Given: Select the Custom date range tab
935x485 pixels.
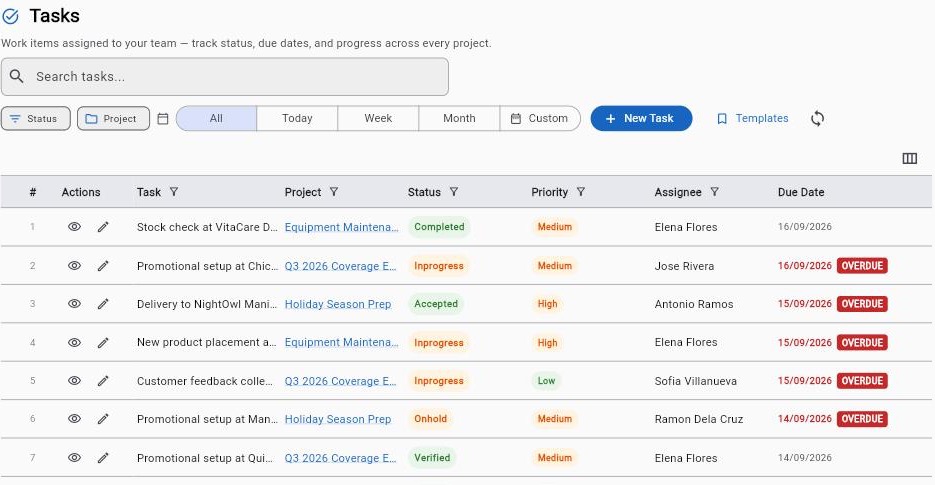Looking at the screenshot, I should pyautogui.click(x=540, y=118).
